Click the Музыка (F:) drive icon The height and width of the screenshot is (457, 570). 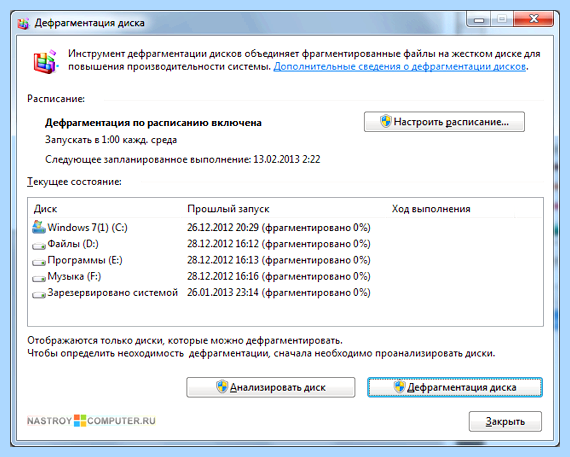pos(39,278)
